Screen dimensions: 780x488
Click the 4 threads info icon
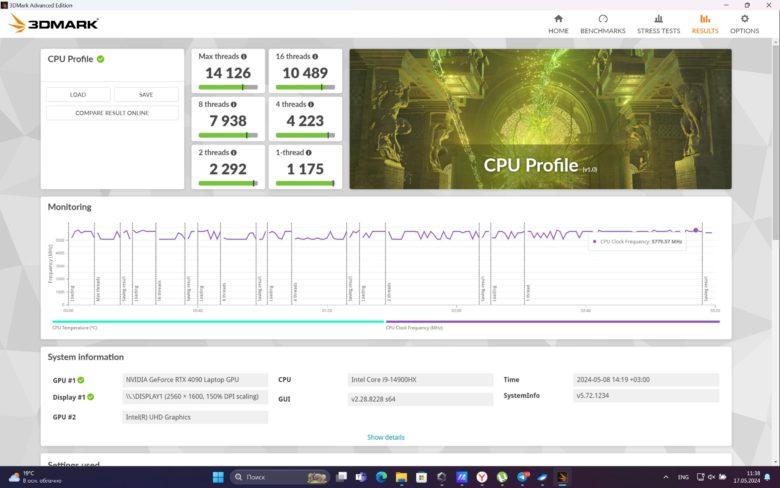tap(310, 104)
